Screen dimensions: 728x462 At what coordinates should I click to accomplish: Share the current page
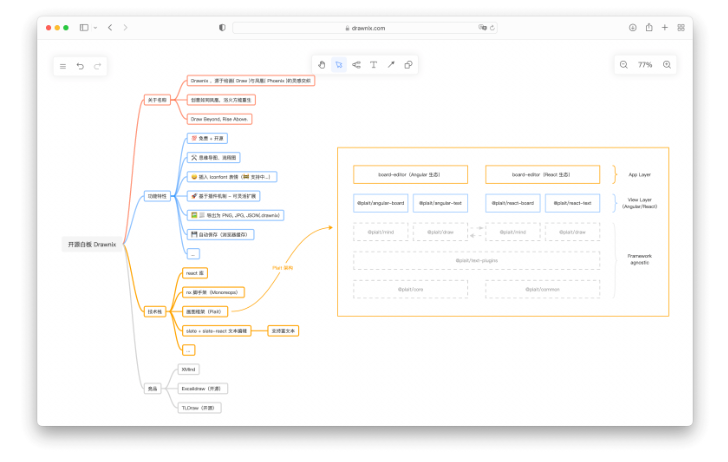[x=649, y=27]
